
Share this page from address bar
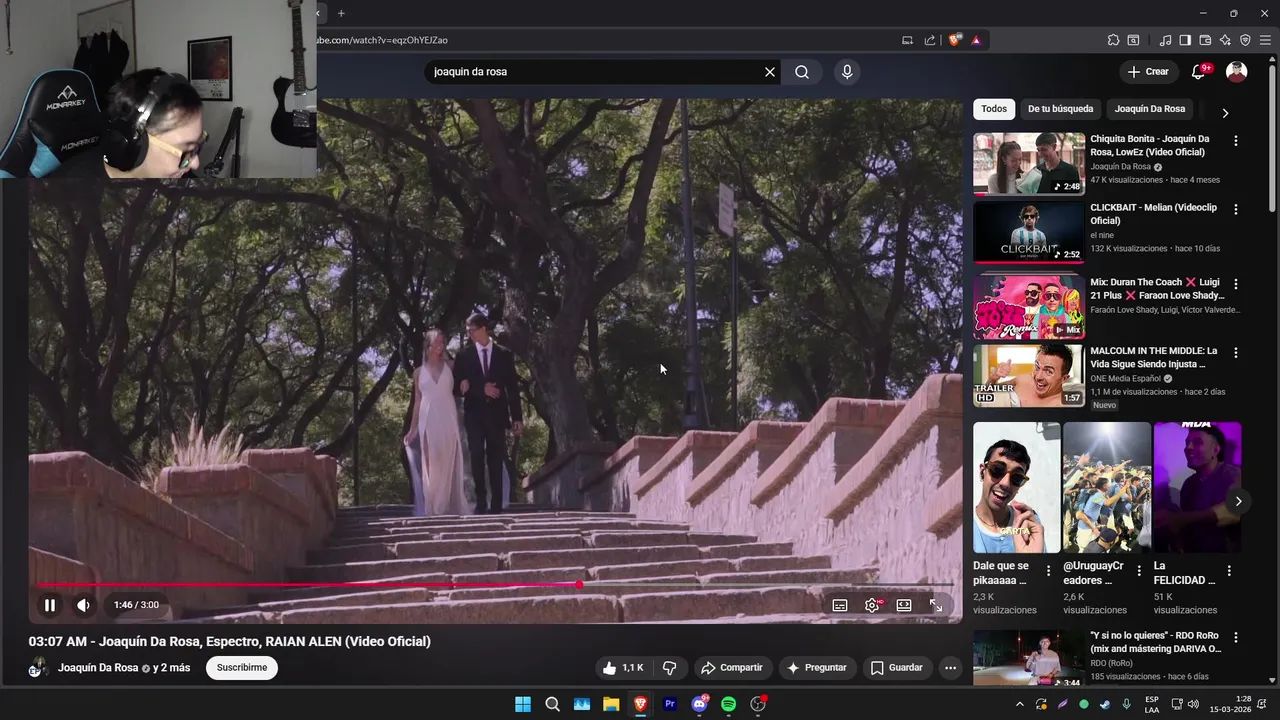click(930, 40)
